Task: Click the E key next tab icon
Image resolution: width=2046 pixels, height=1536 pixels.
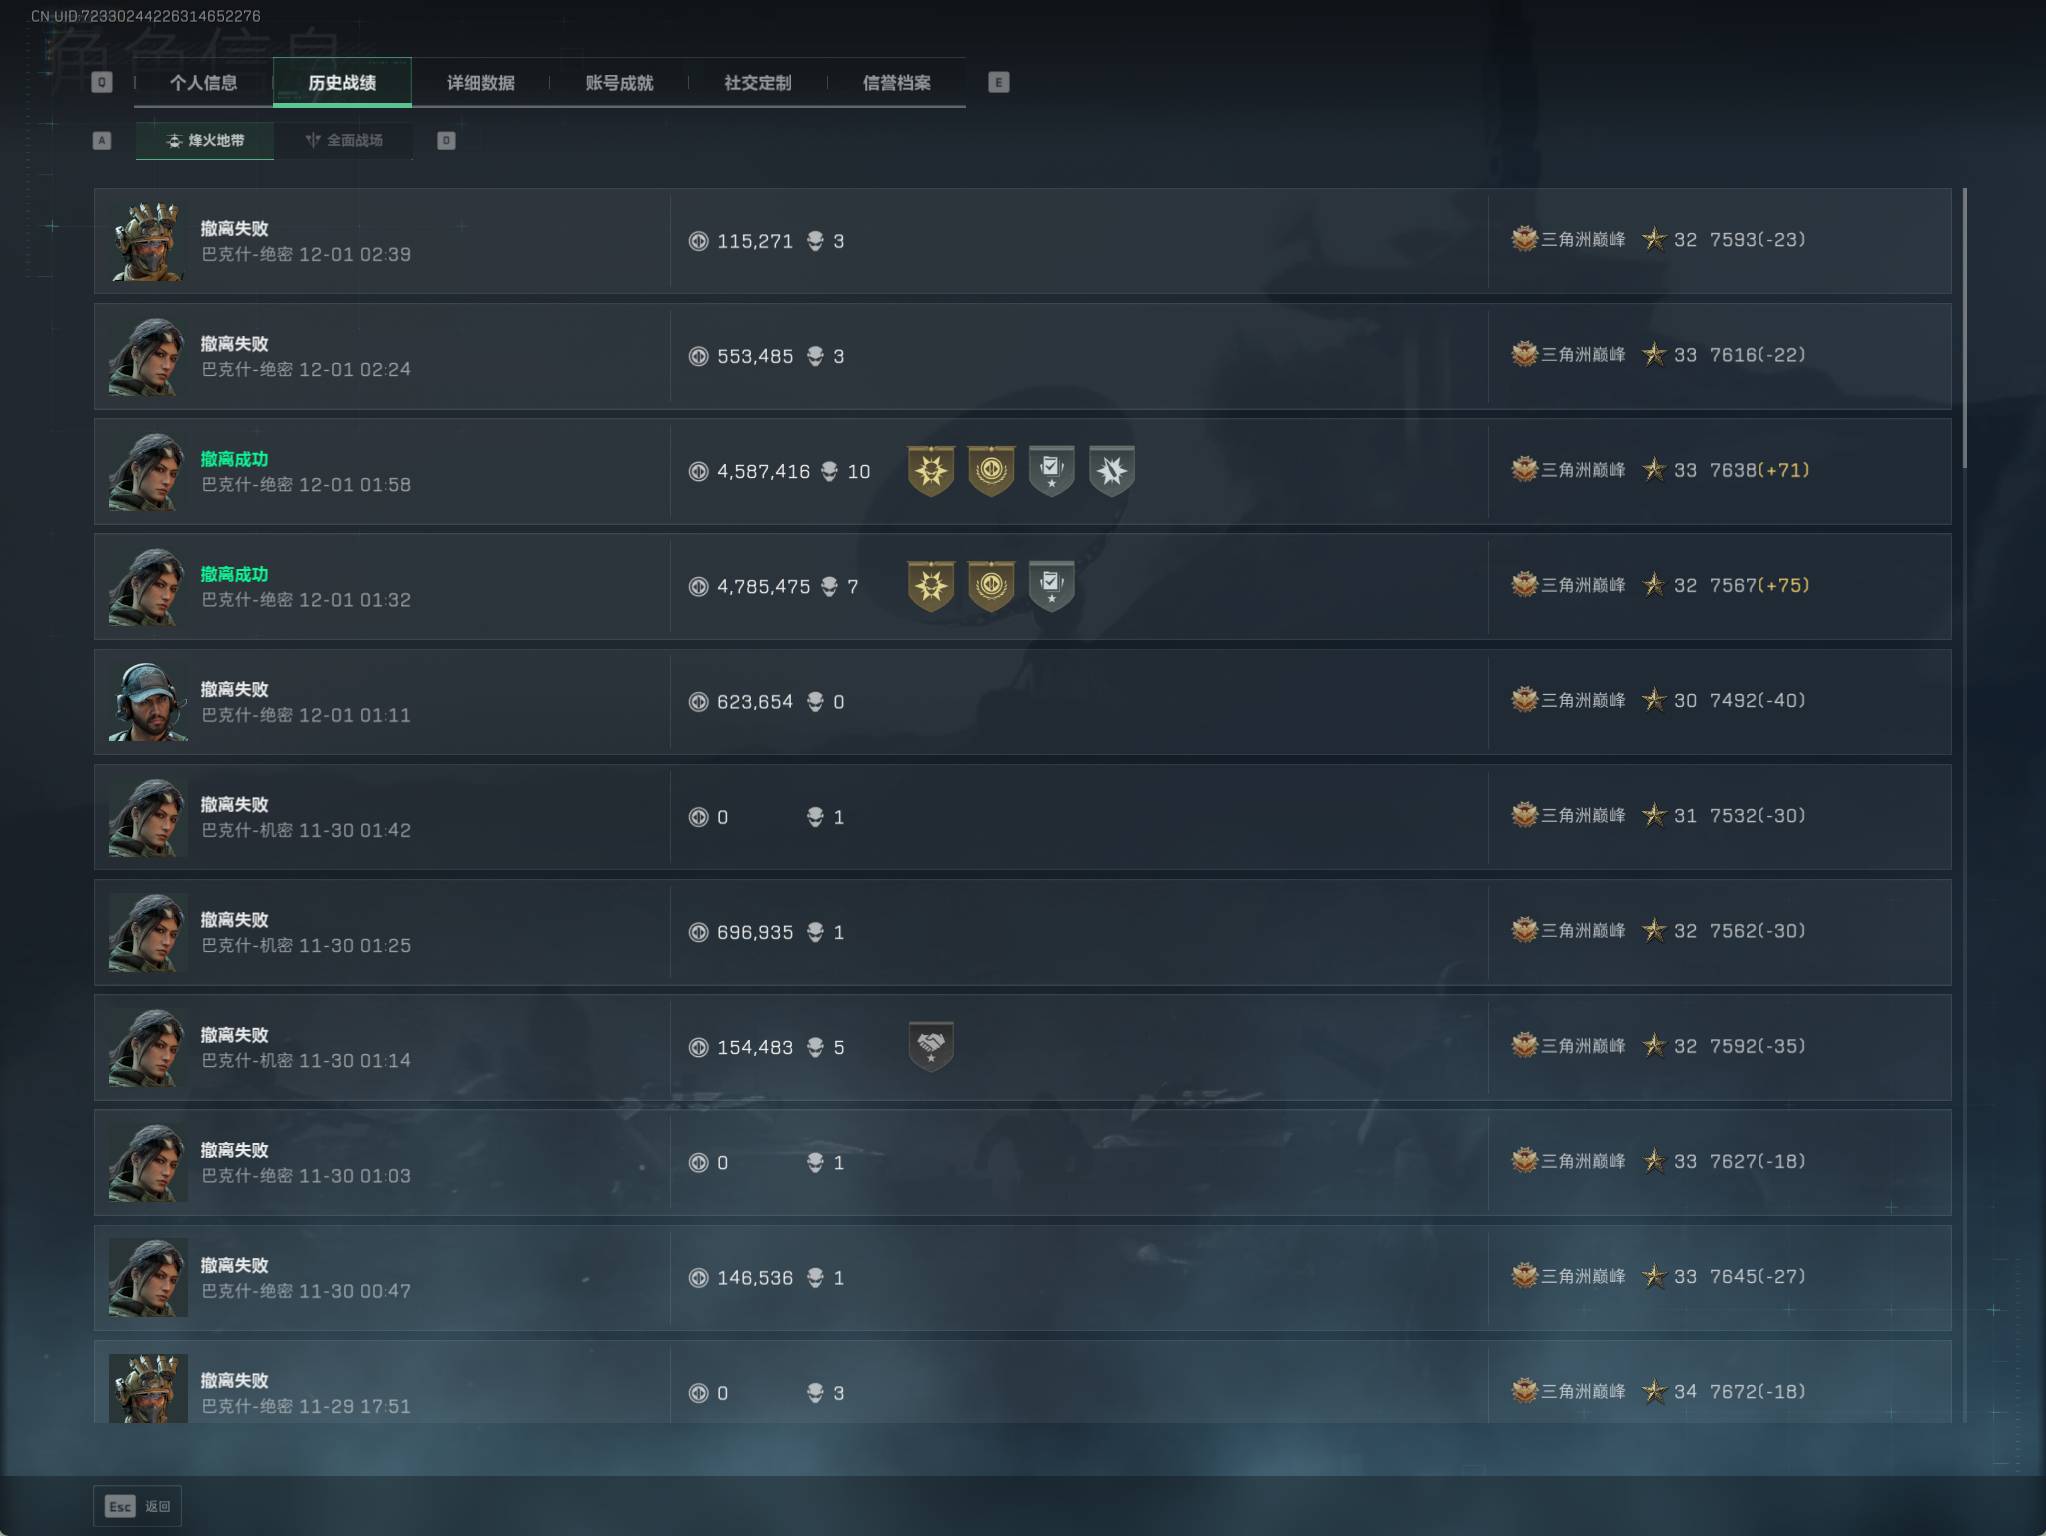Action: pos(998,82)
